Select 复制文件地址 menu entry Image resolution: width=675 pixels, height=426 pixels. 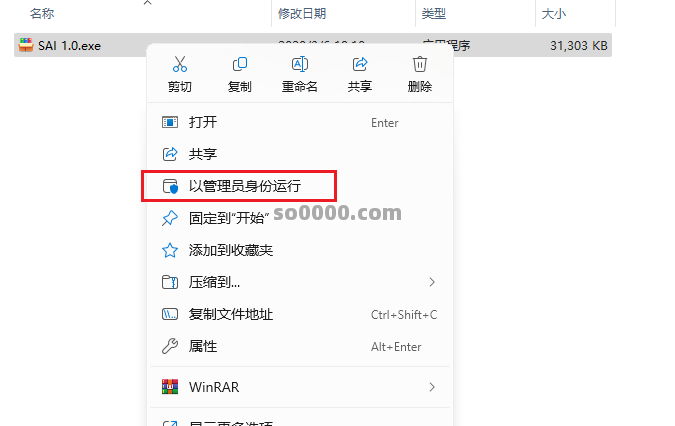(x=300, y=315)
